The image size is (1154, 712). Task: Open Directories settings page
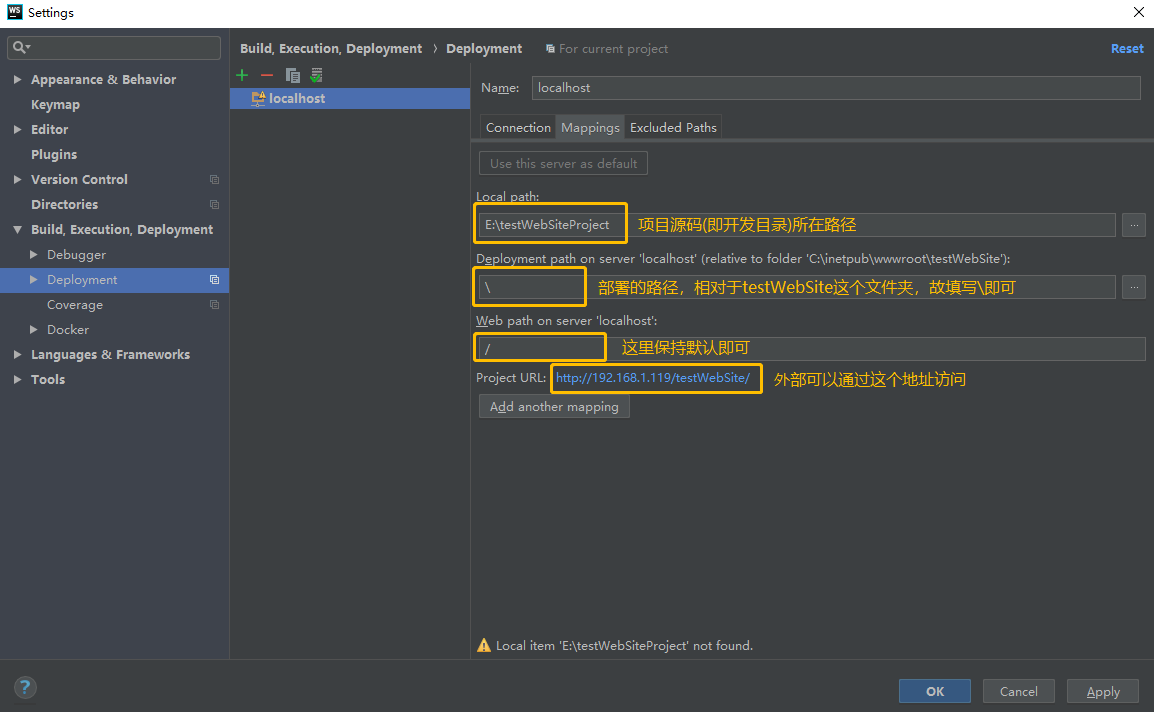point(64,205)
